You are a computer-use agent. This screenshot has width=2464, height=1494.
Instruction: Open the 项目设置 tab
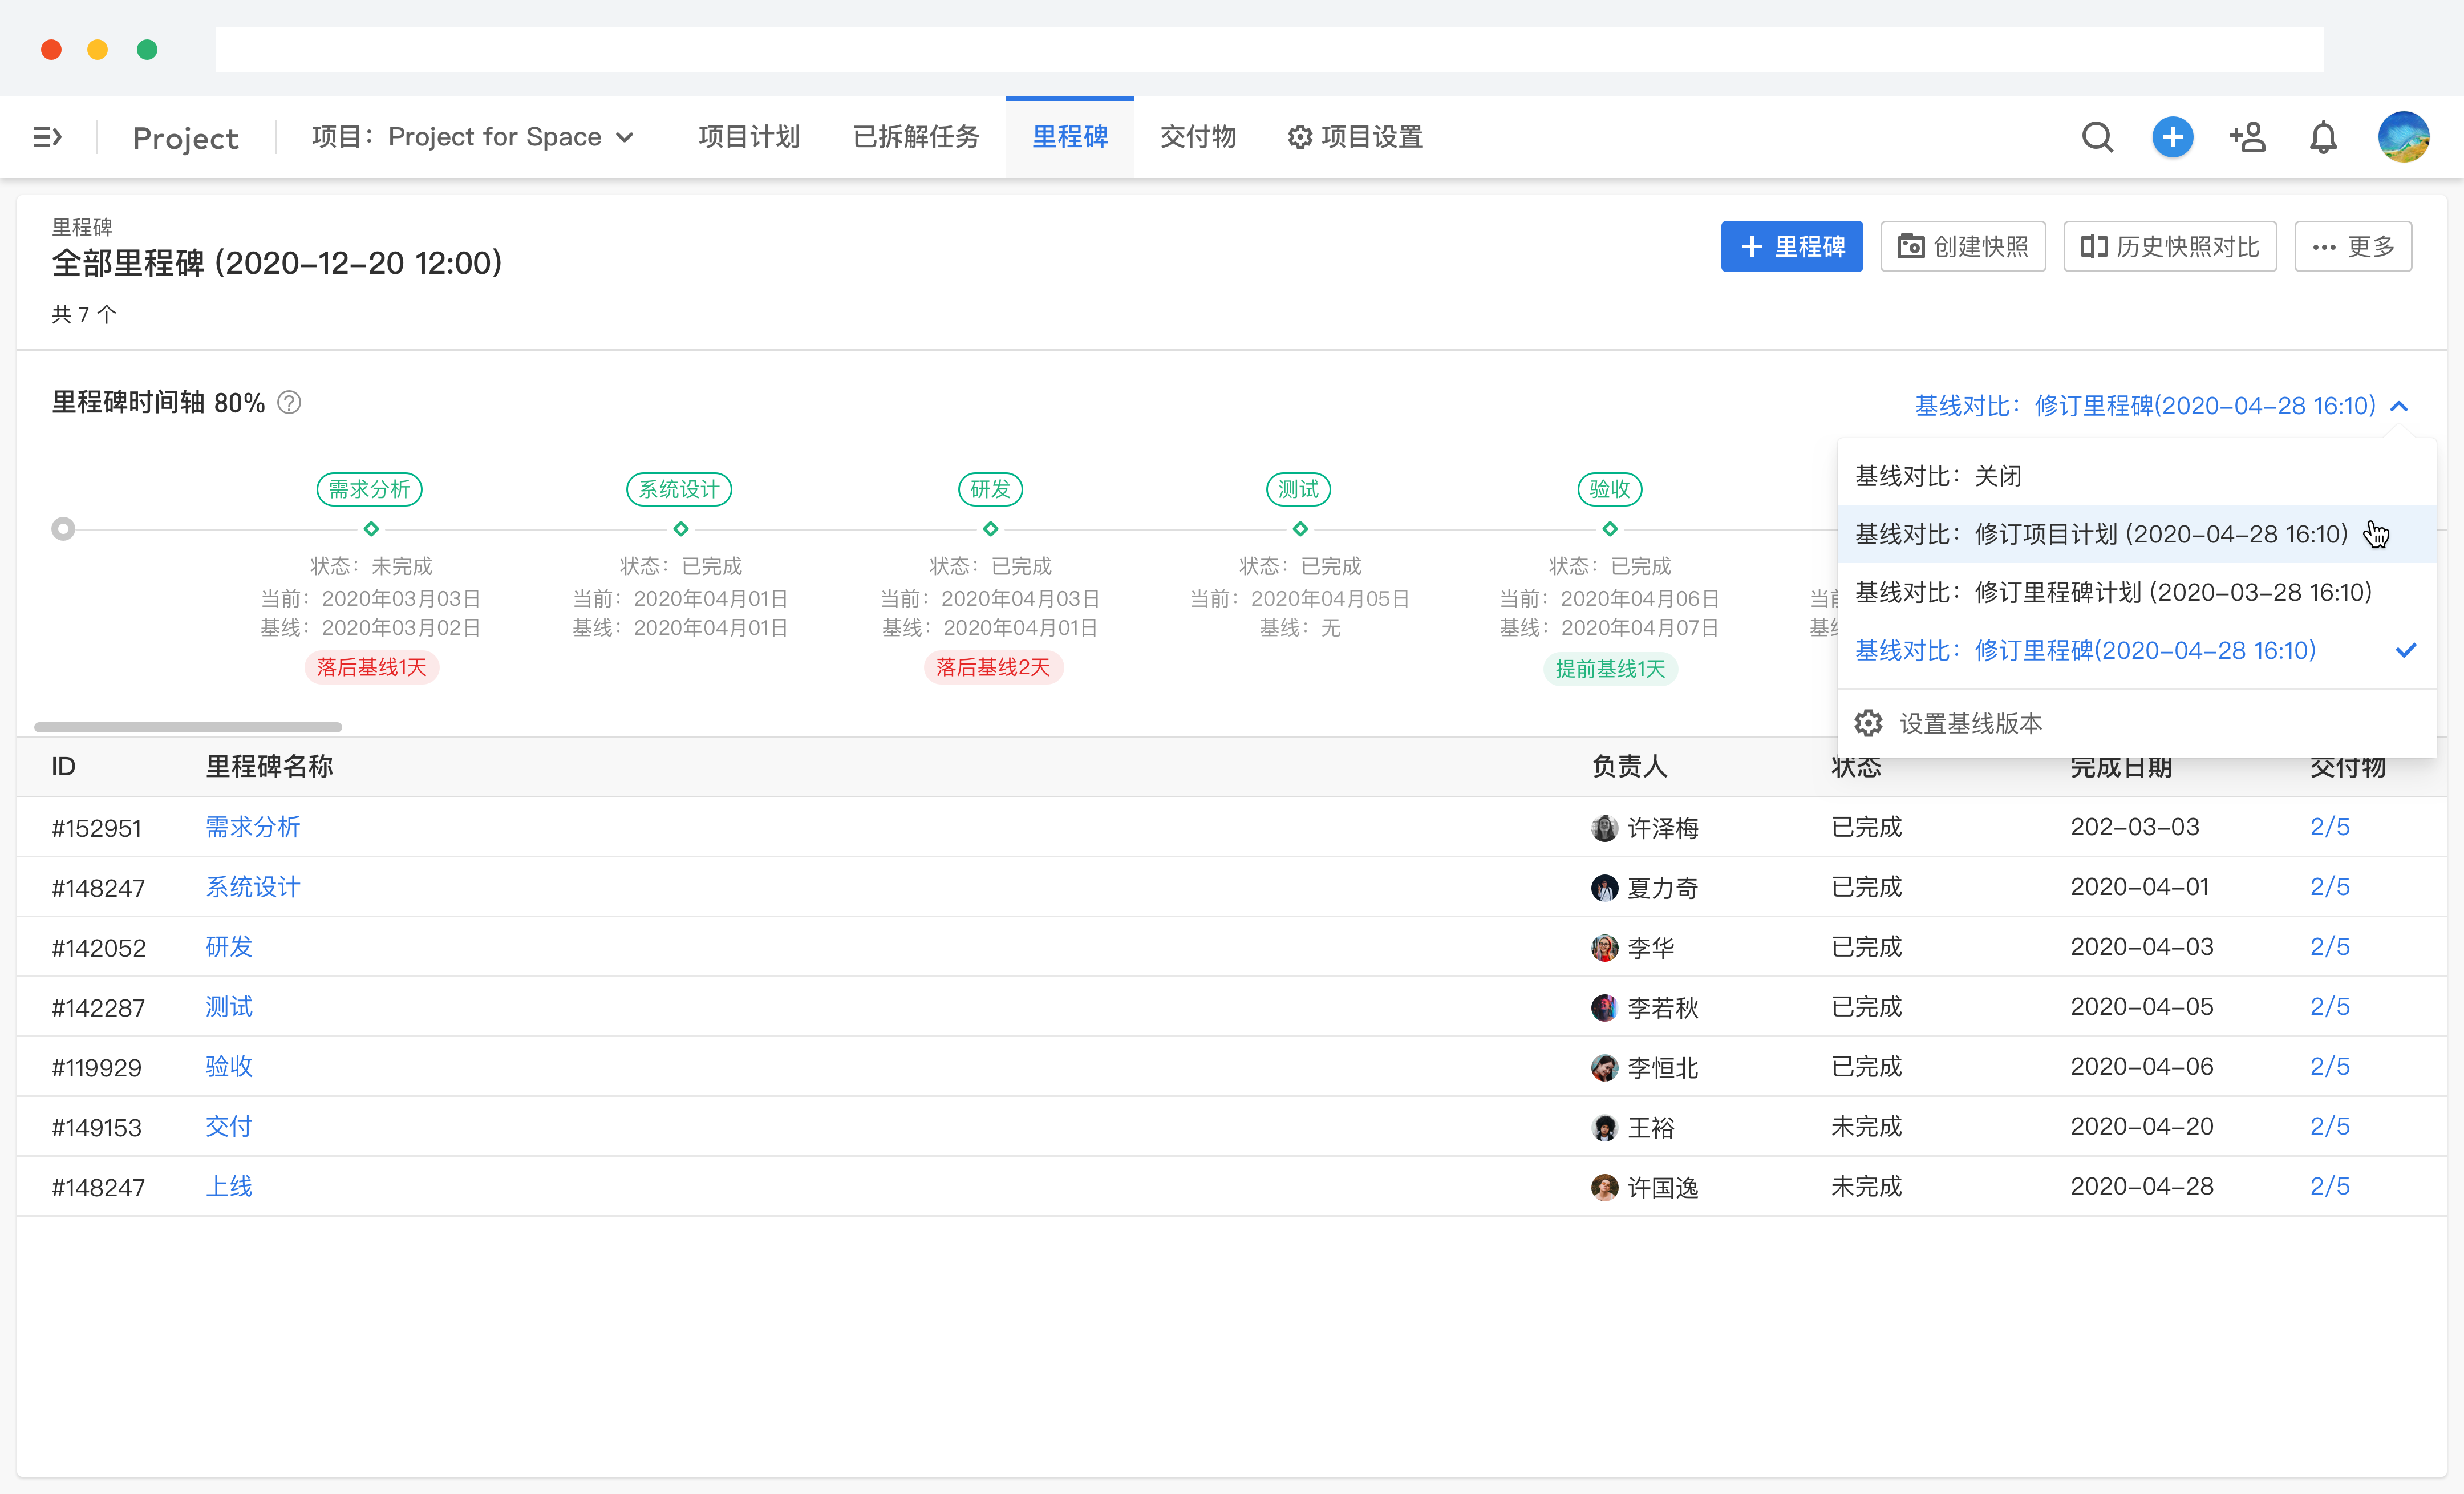[1355, 137]
